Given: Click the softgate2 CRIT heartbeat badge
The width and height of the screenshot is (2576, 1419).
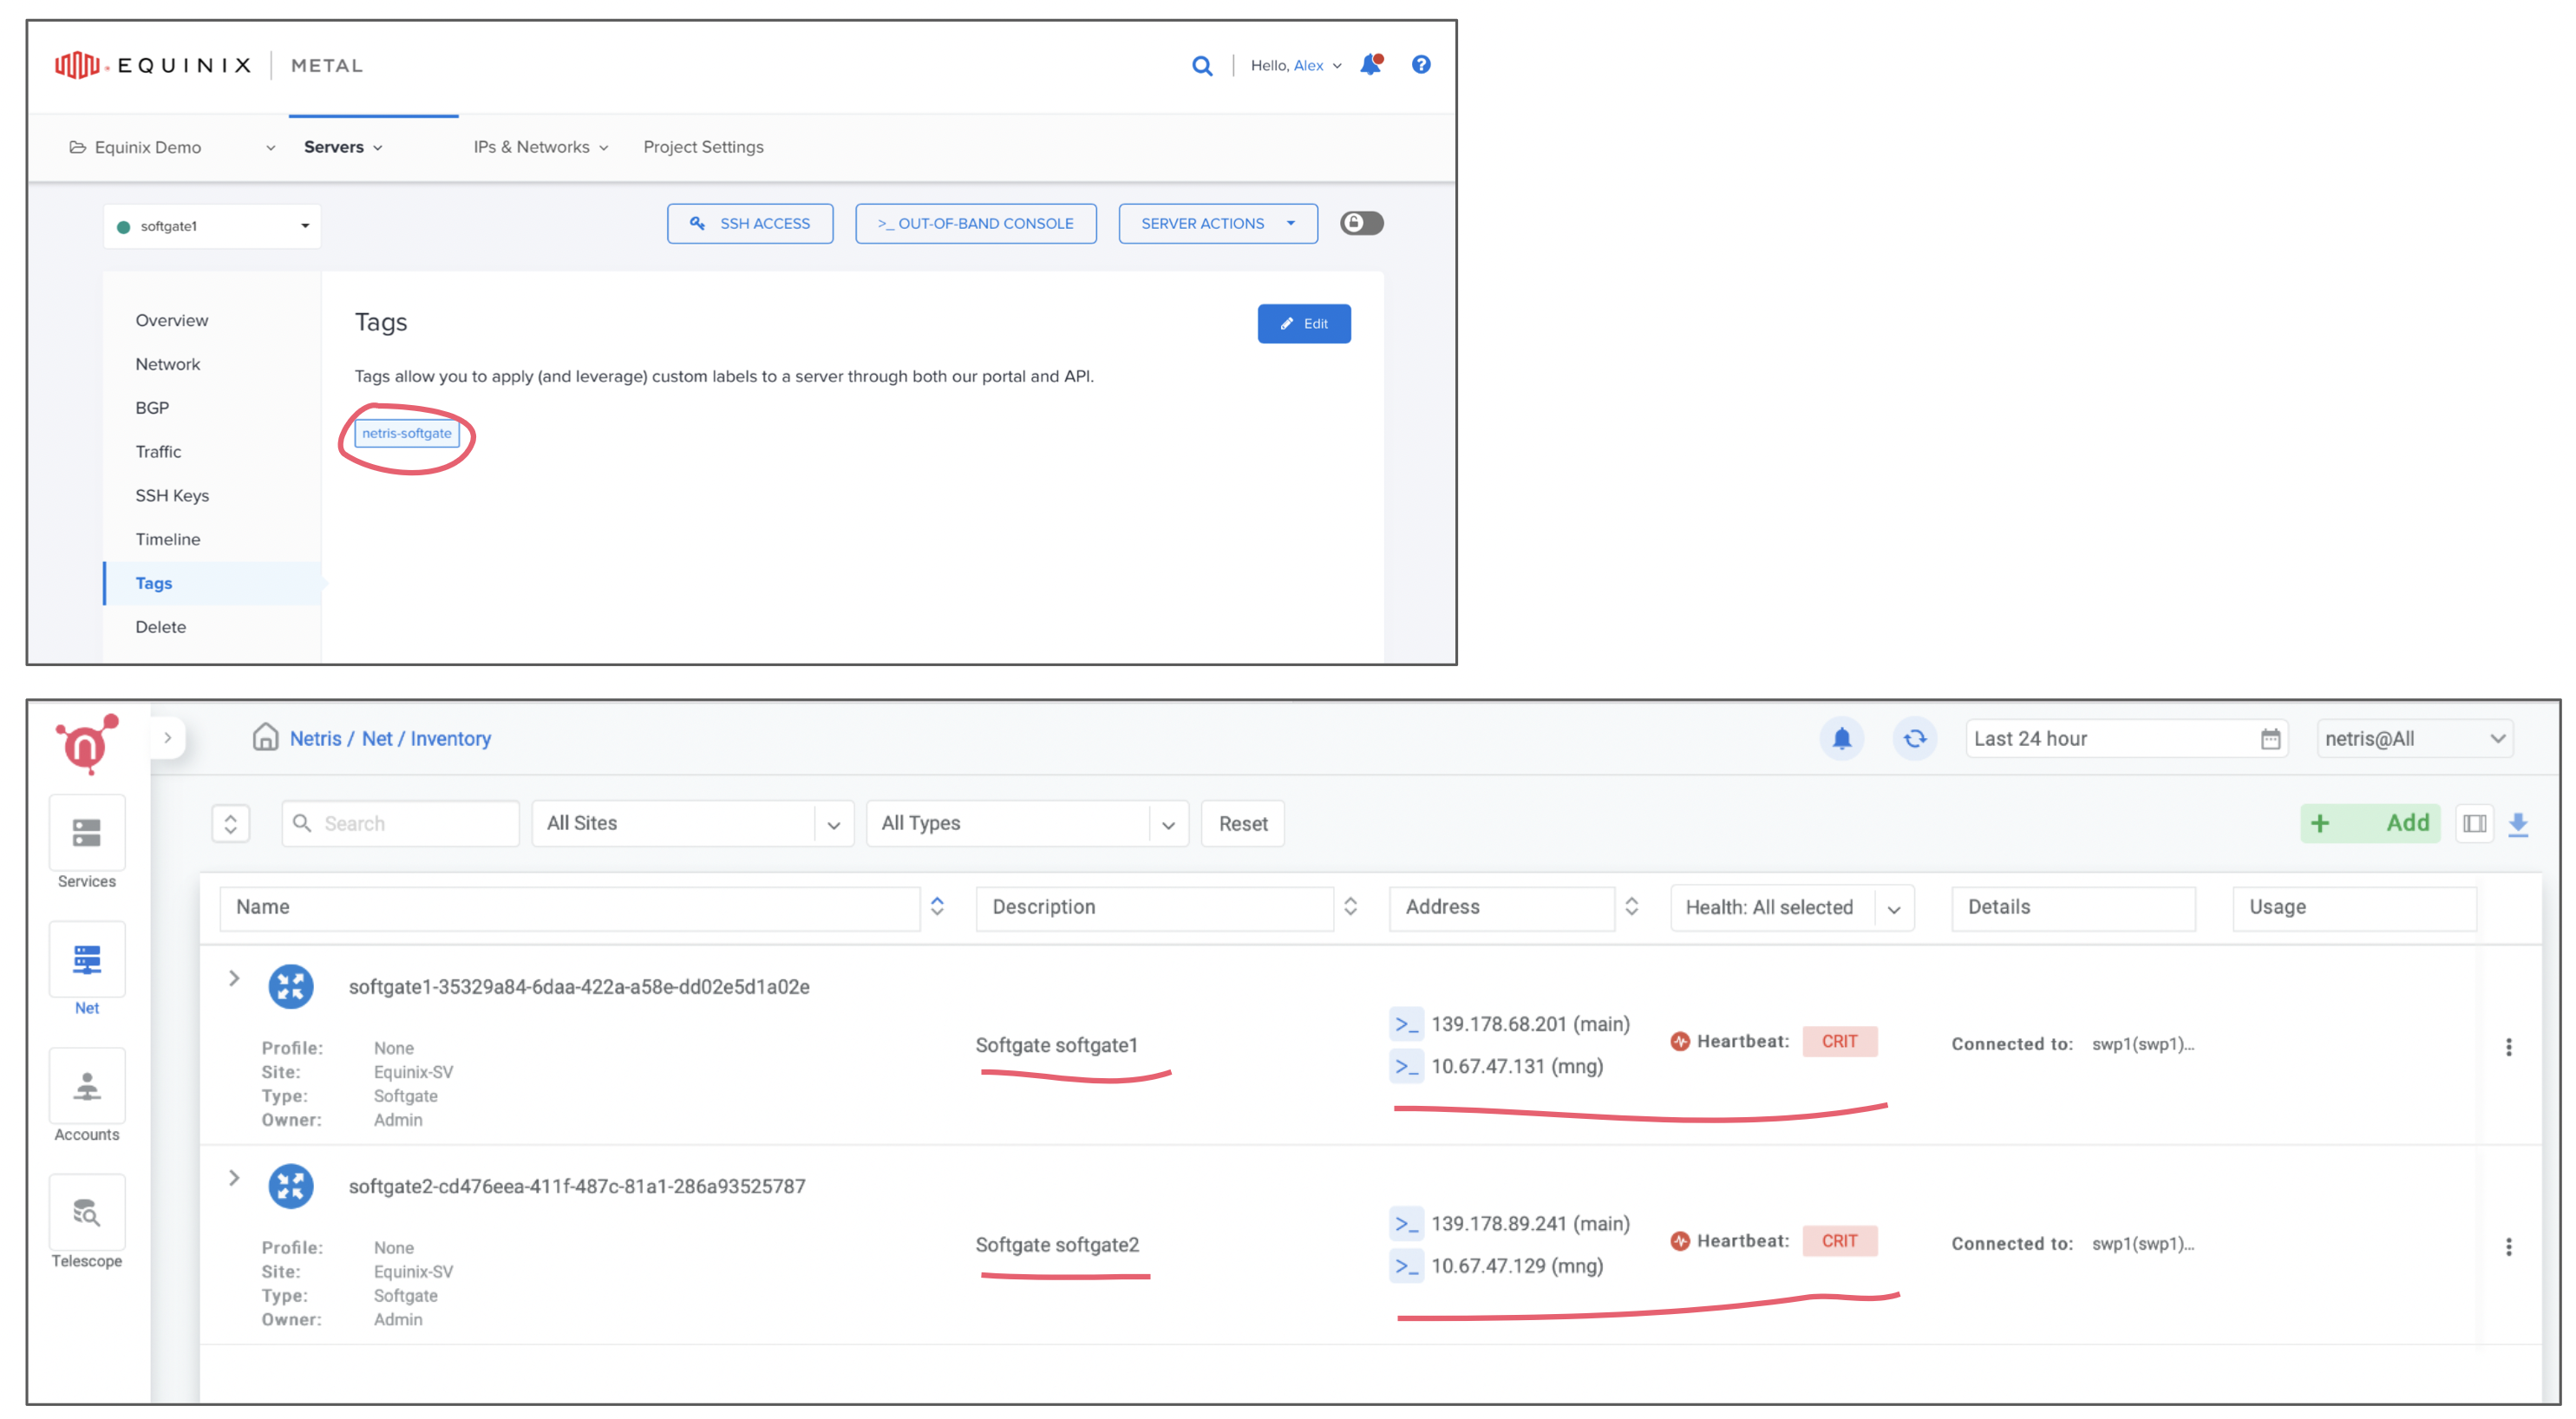Looking at the screenshot, I should (x=1840, y=1241).
